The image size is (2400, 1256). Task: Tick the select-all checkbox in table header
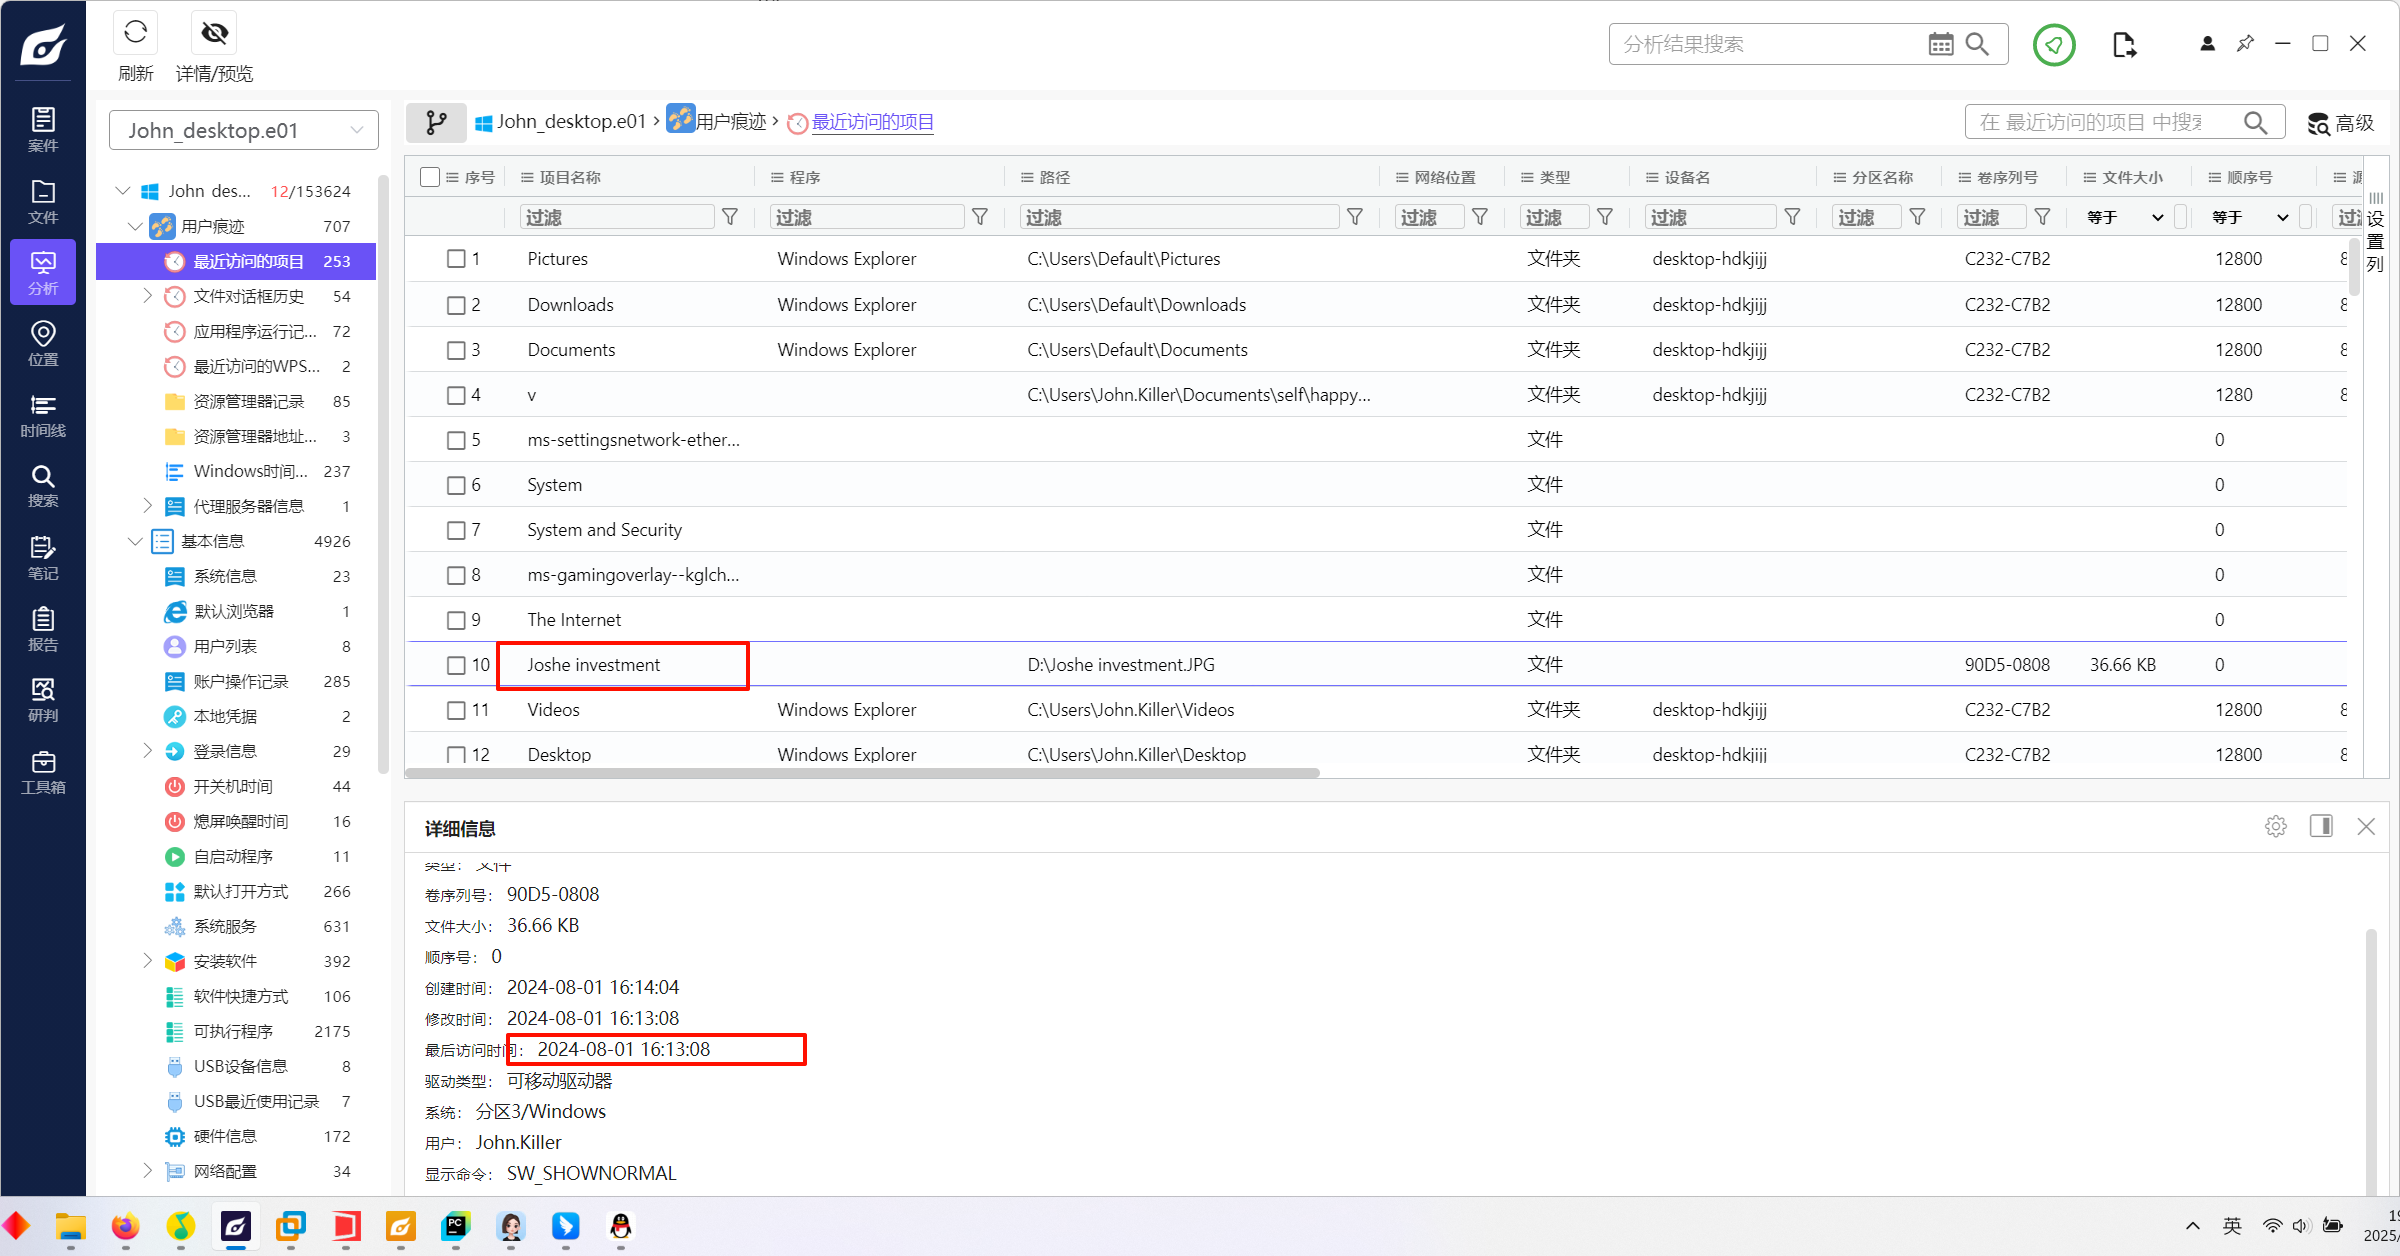[430, 177]
